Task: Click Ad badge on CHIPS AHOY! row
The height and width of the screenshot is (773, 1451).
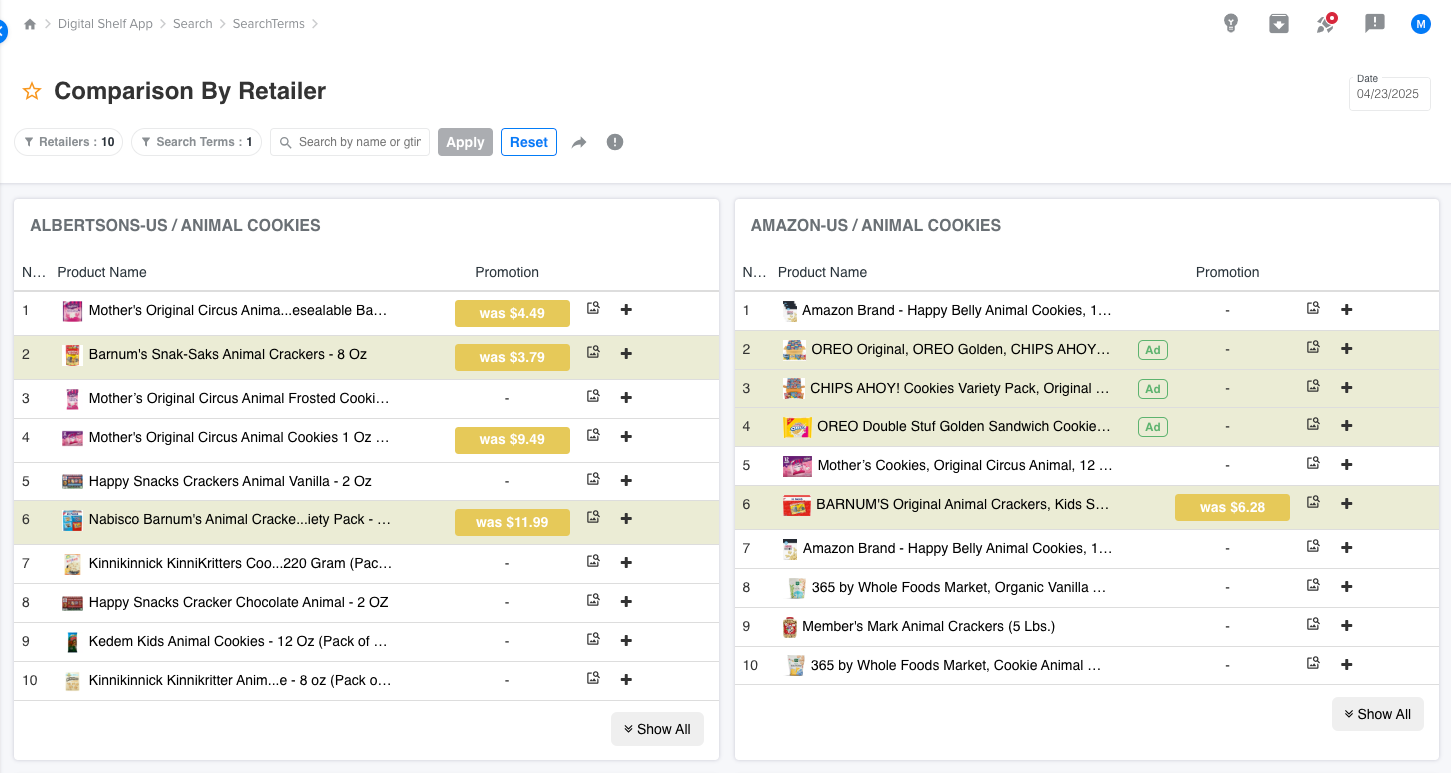Action: [1153, 389]
